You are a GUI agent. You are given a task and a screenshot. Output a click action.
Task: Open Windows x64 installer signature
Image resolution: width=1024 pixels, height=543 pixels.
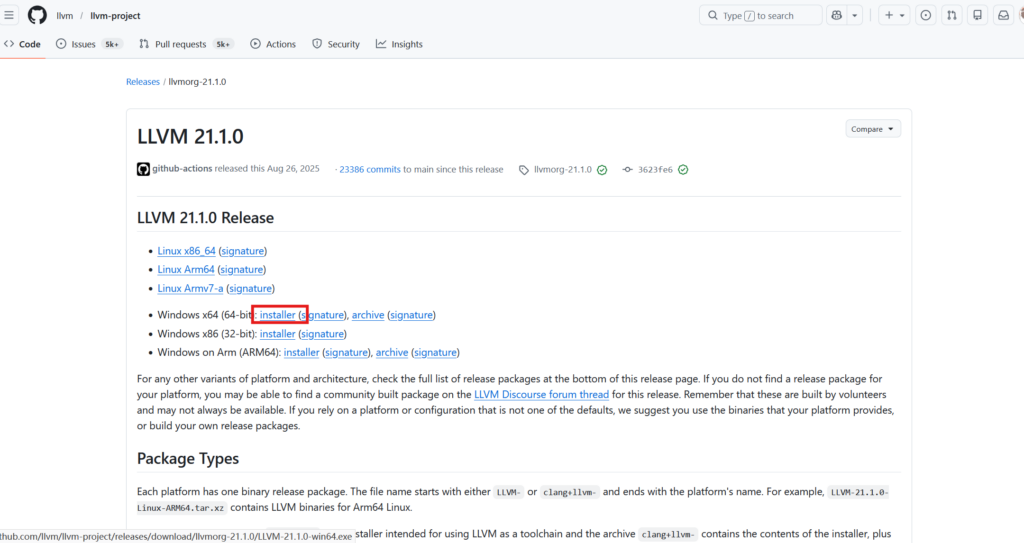pyautogui.click(x=323, y=315)
